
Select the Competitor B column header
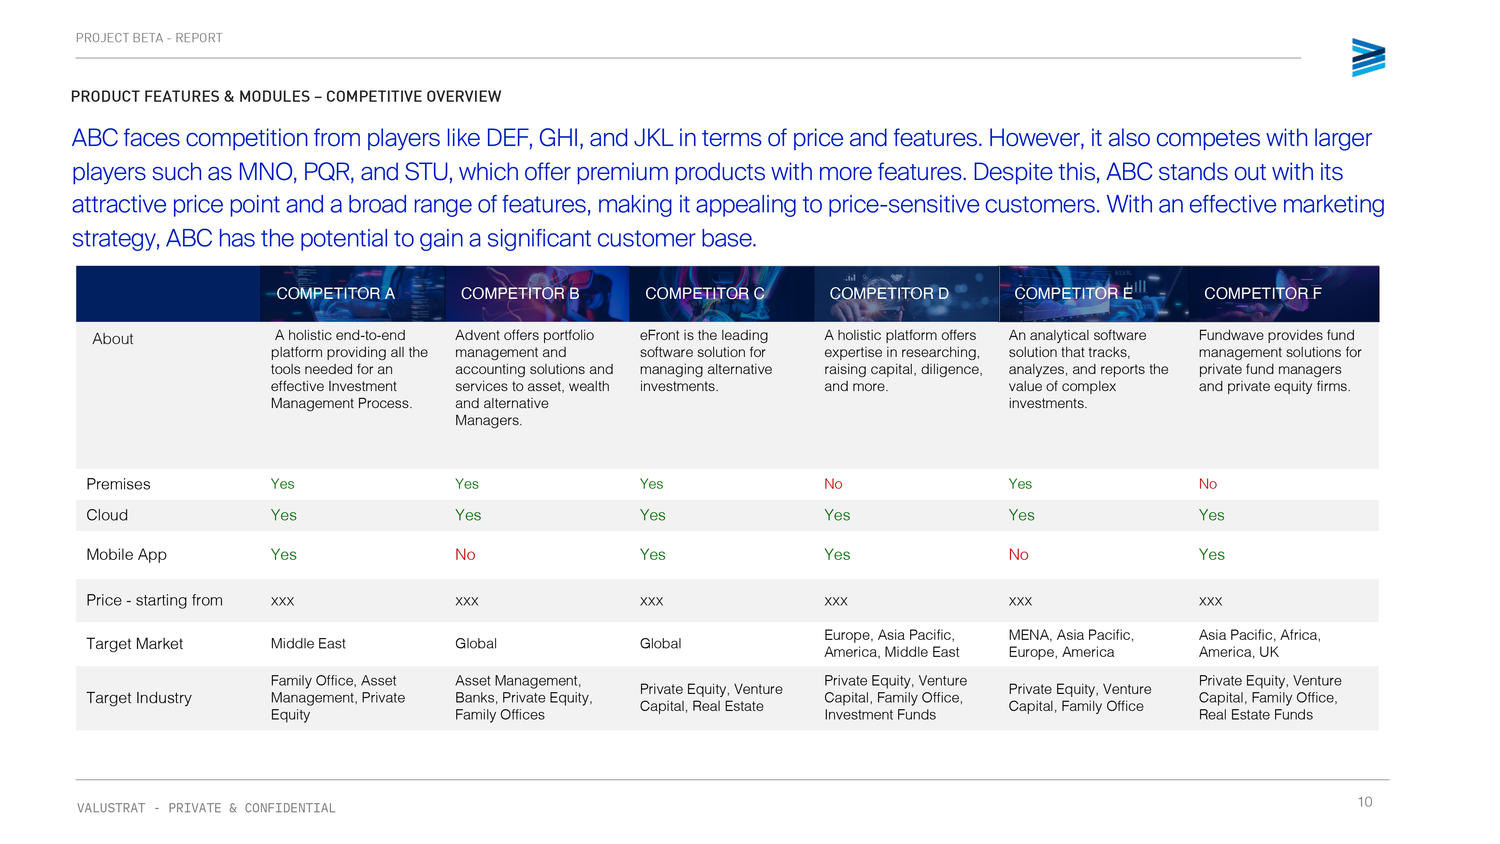point(520,294)
